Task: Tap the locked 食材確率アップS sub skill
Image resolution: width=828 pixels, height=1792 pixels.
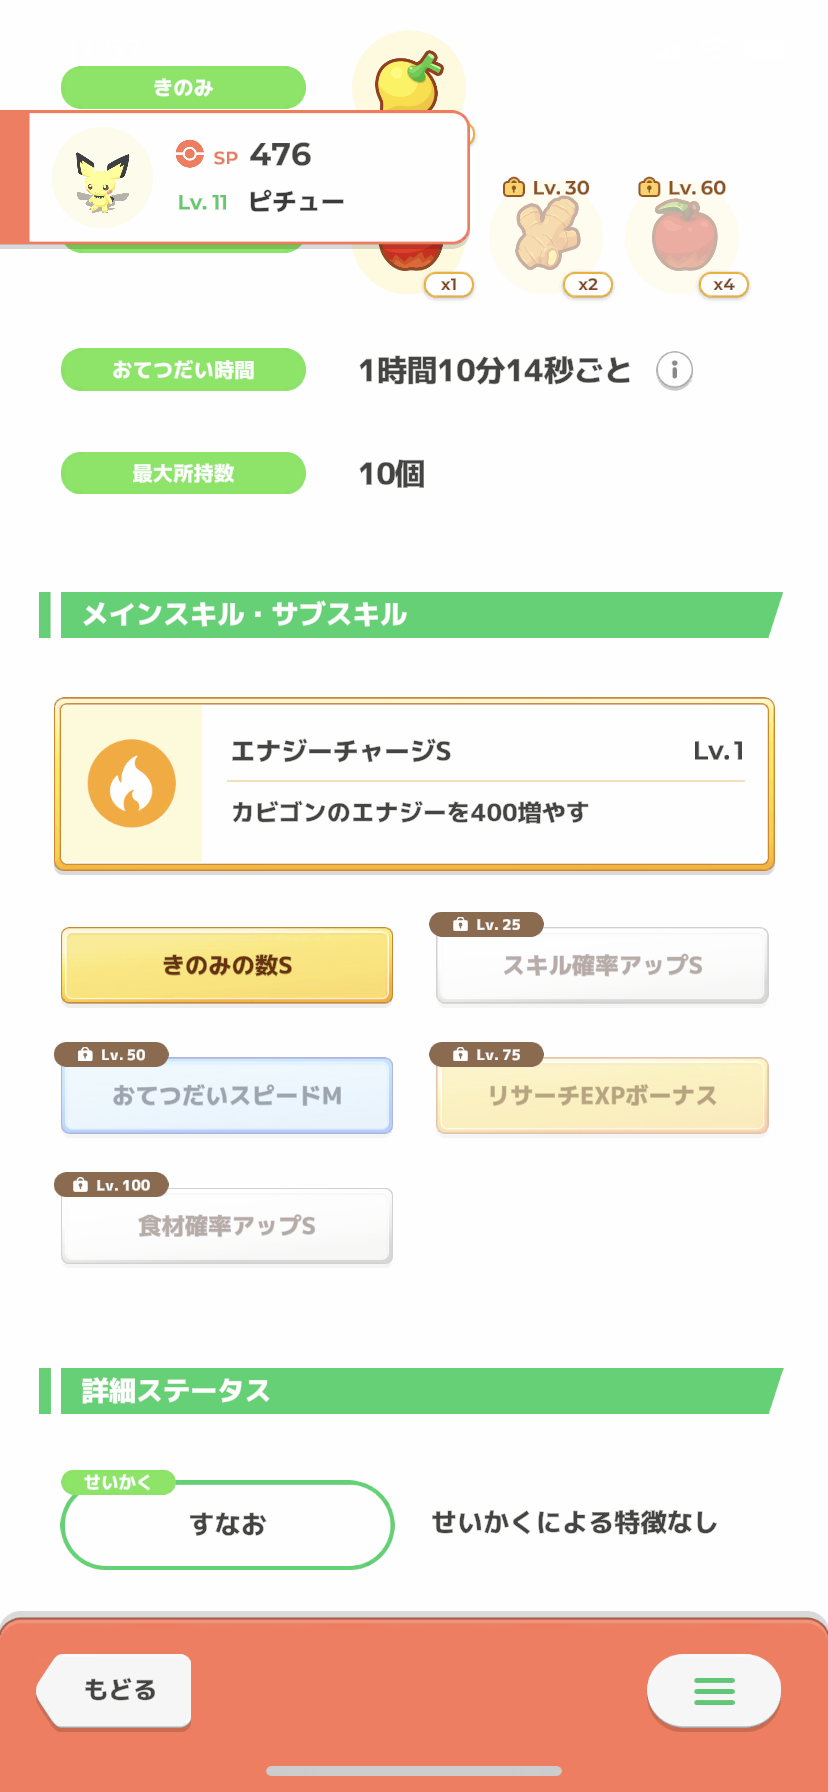Action: (227, 1225)
